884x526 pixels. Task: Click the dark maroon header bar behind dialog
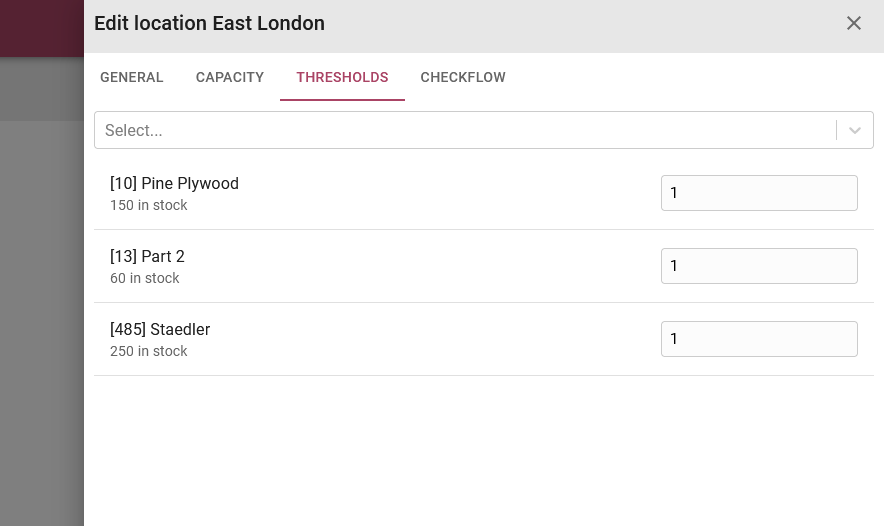click(x=42, y=28)
